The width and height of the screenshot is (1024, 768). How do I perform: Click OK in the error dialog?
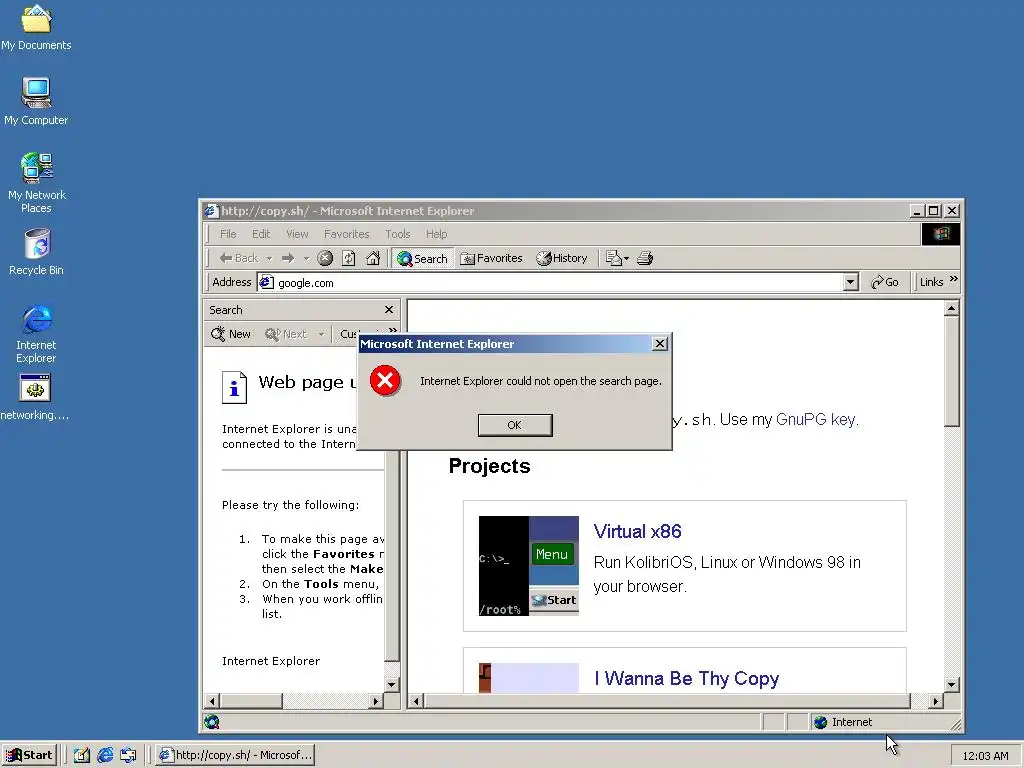515,425
